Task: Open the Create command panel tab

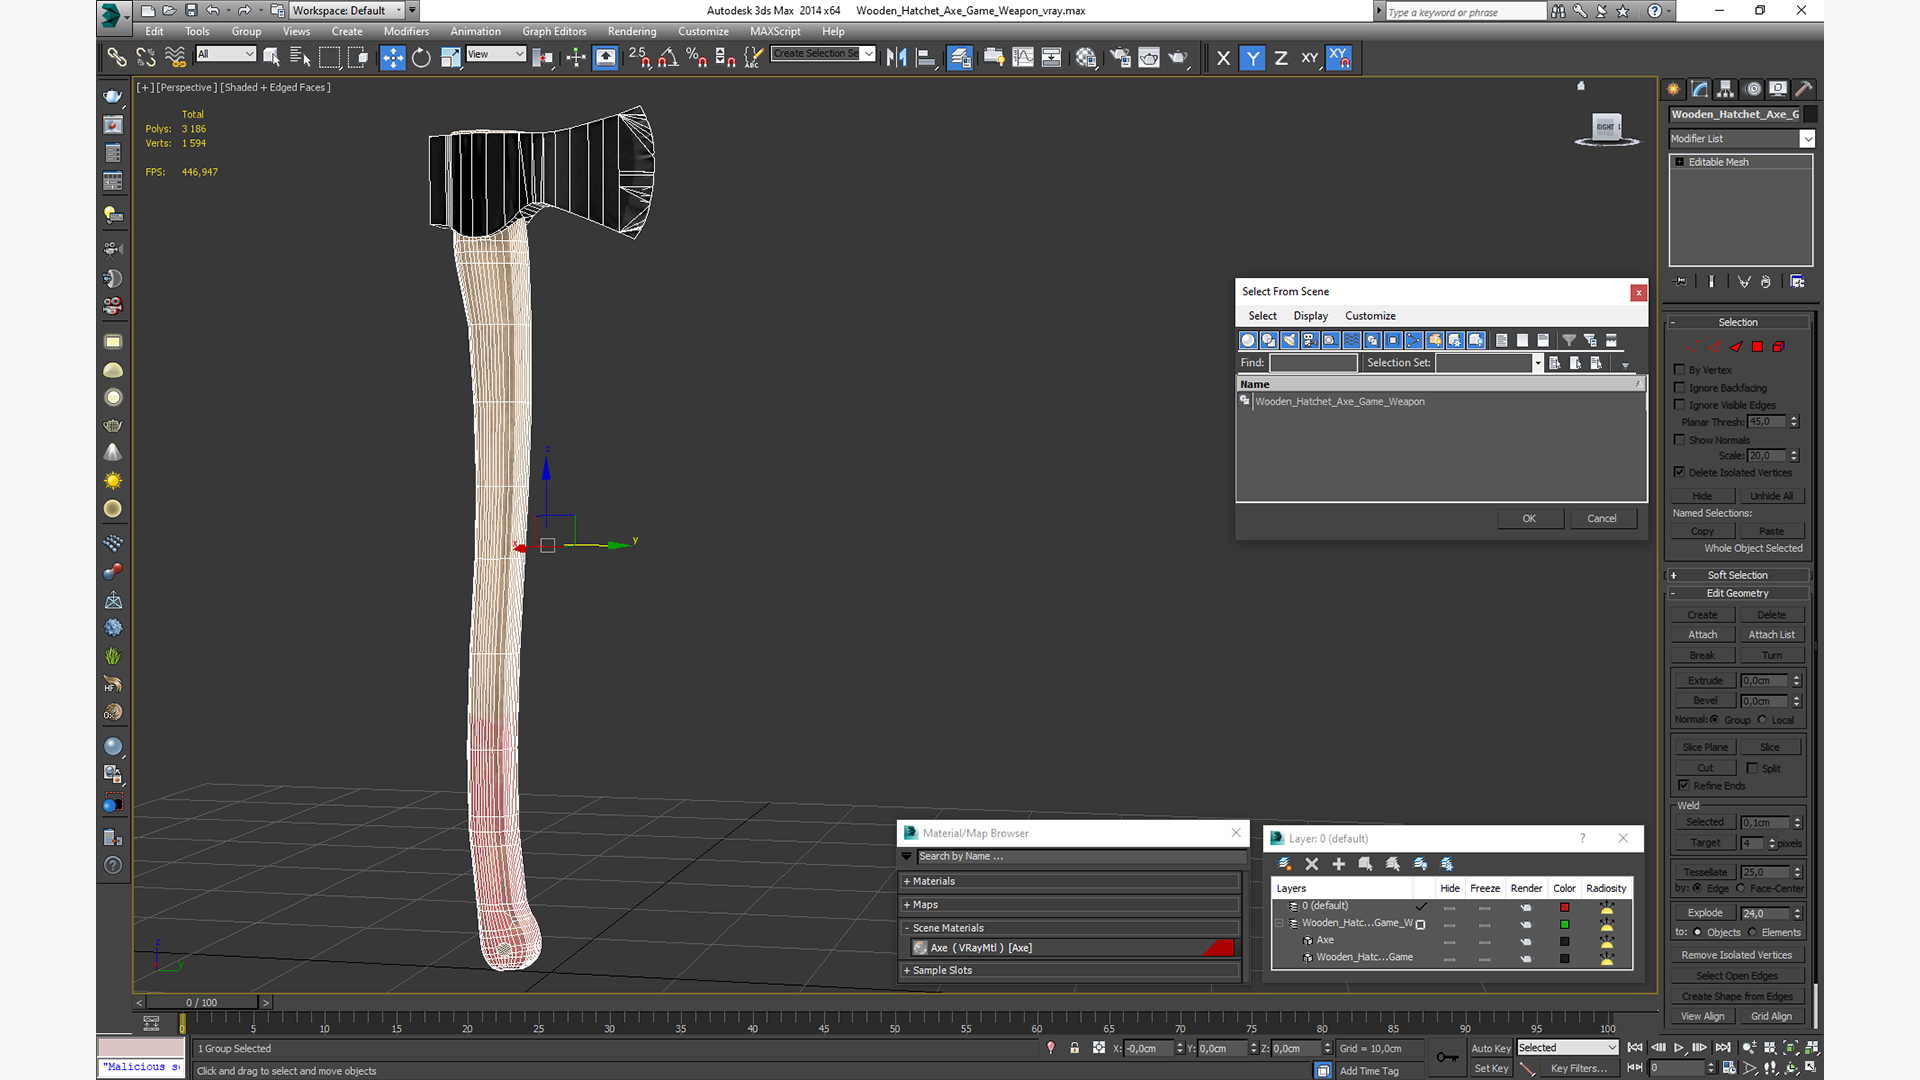Action: click(1674, 89)
